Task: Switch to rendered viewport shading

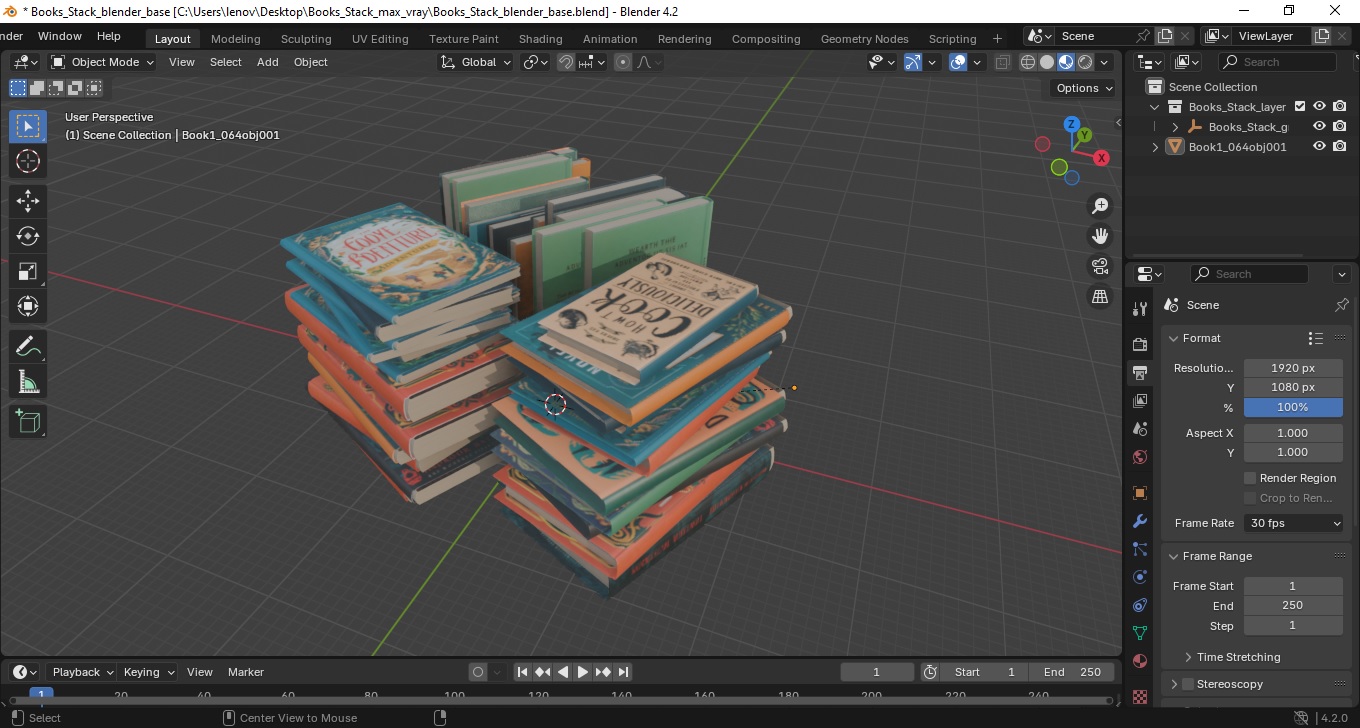Action: pyautogui.click(x=1085, y=62)
